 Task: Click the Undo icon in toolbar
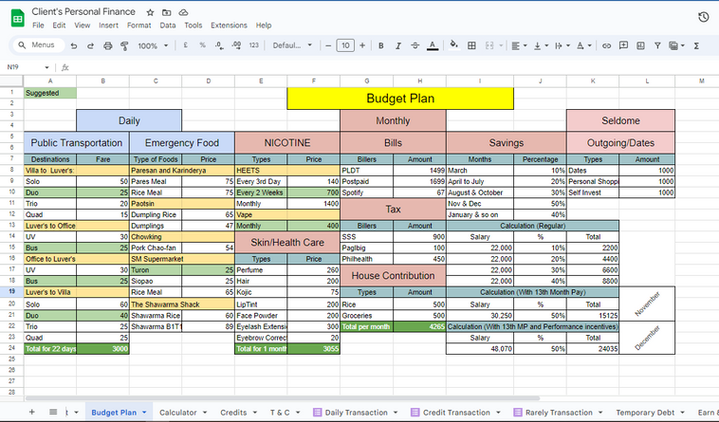tap(74, 45)
